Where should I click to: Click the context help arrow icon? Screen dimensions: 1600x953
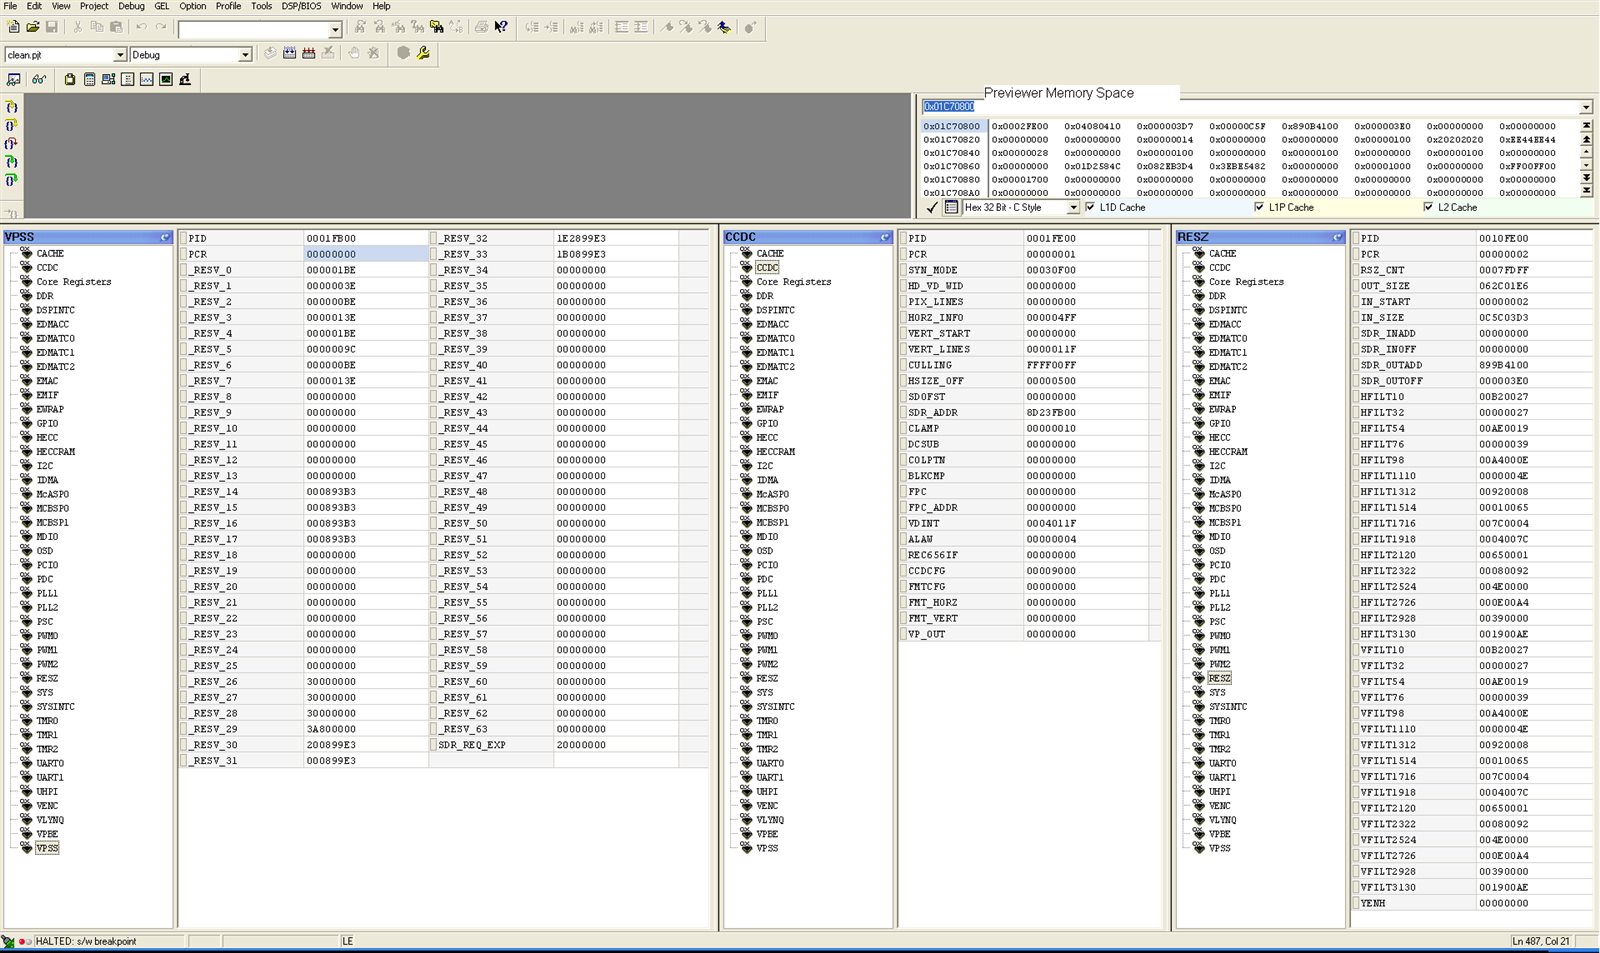(x=501, y=27)
